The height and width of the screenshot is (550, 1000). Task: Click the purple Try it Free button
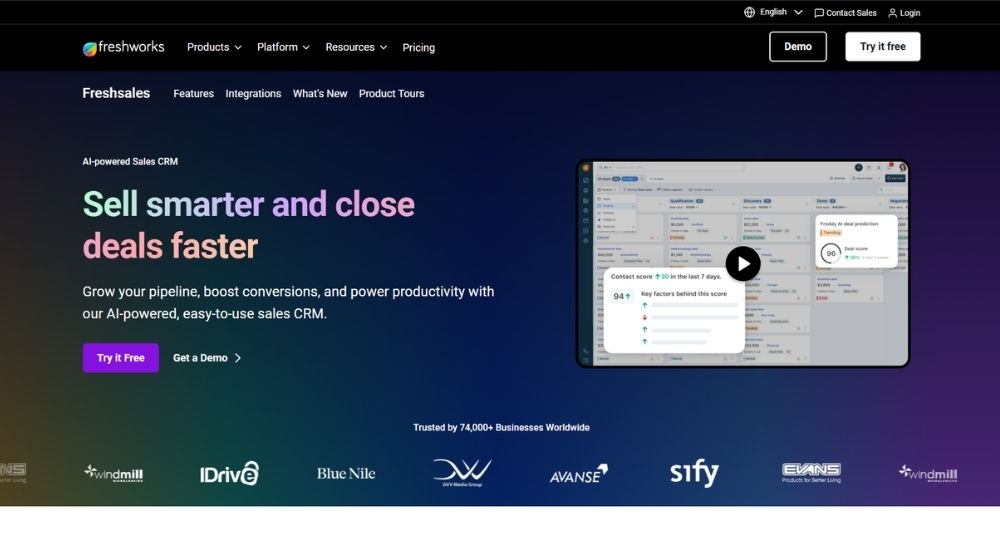point(121,358)
